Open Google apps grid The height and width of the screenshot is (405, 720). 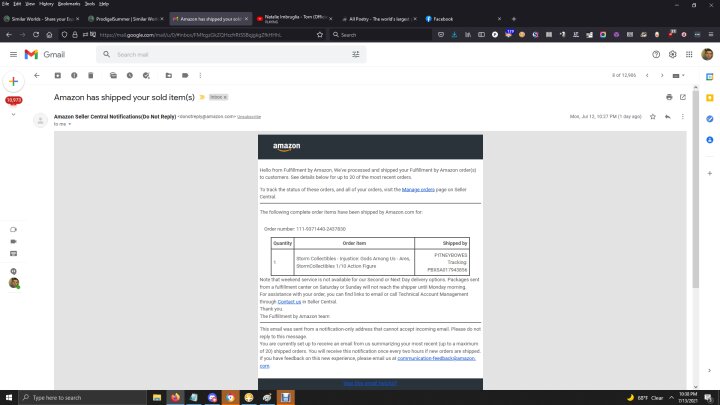pyautogui.click(x=689, y=54)
